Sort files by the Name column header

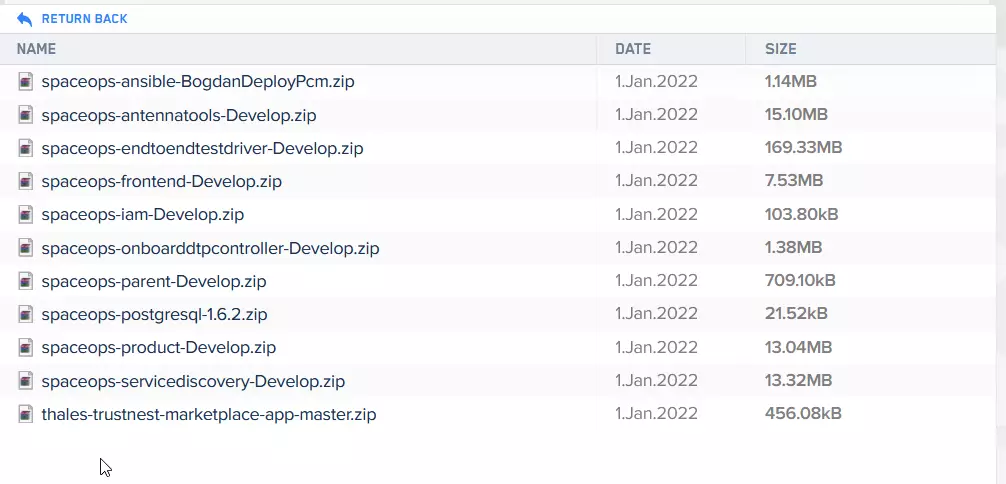(36, 49)
